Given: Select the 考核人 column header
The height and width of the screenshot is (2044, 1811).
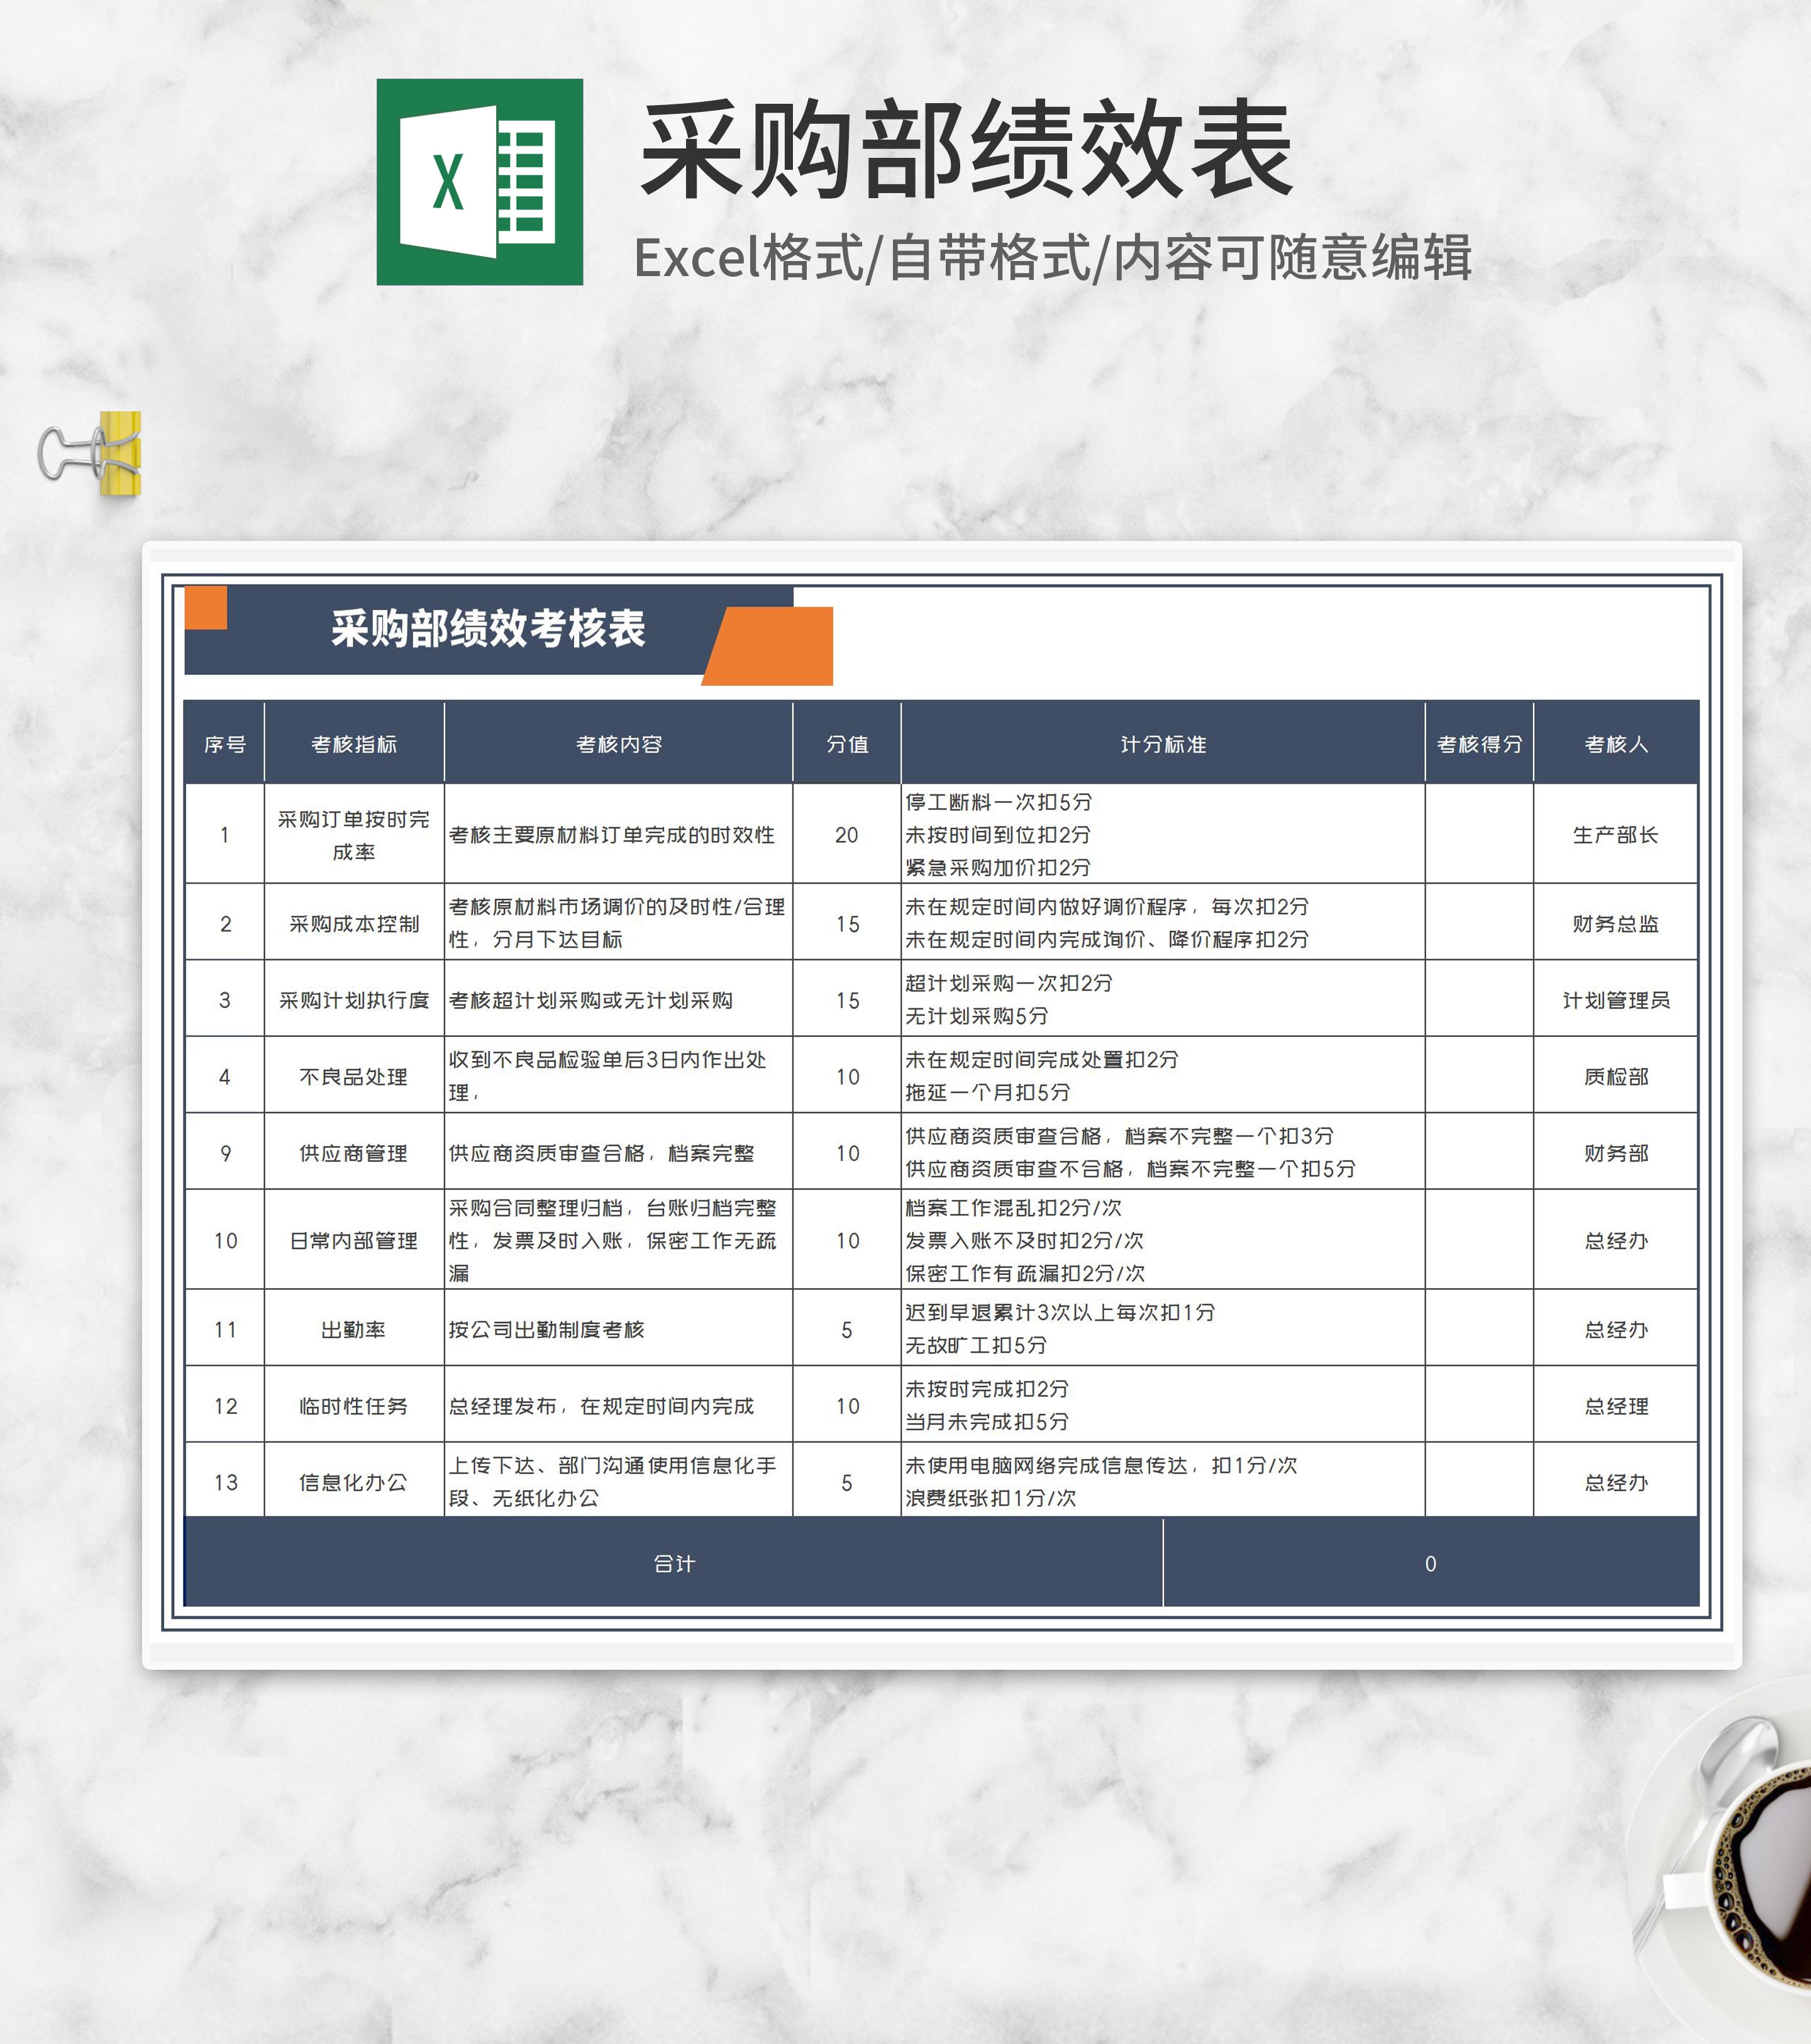Looking at the screenshot, I should (x=1615, y=744).
